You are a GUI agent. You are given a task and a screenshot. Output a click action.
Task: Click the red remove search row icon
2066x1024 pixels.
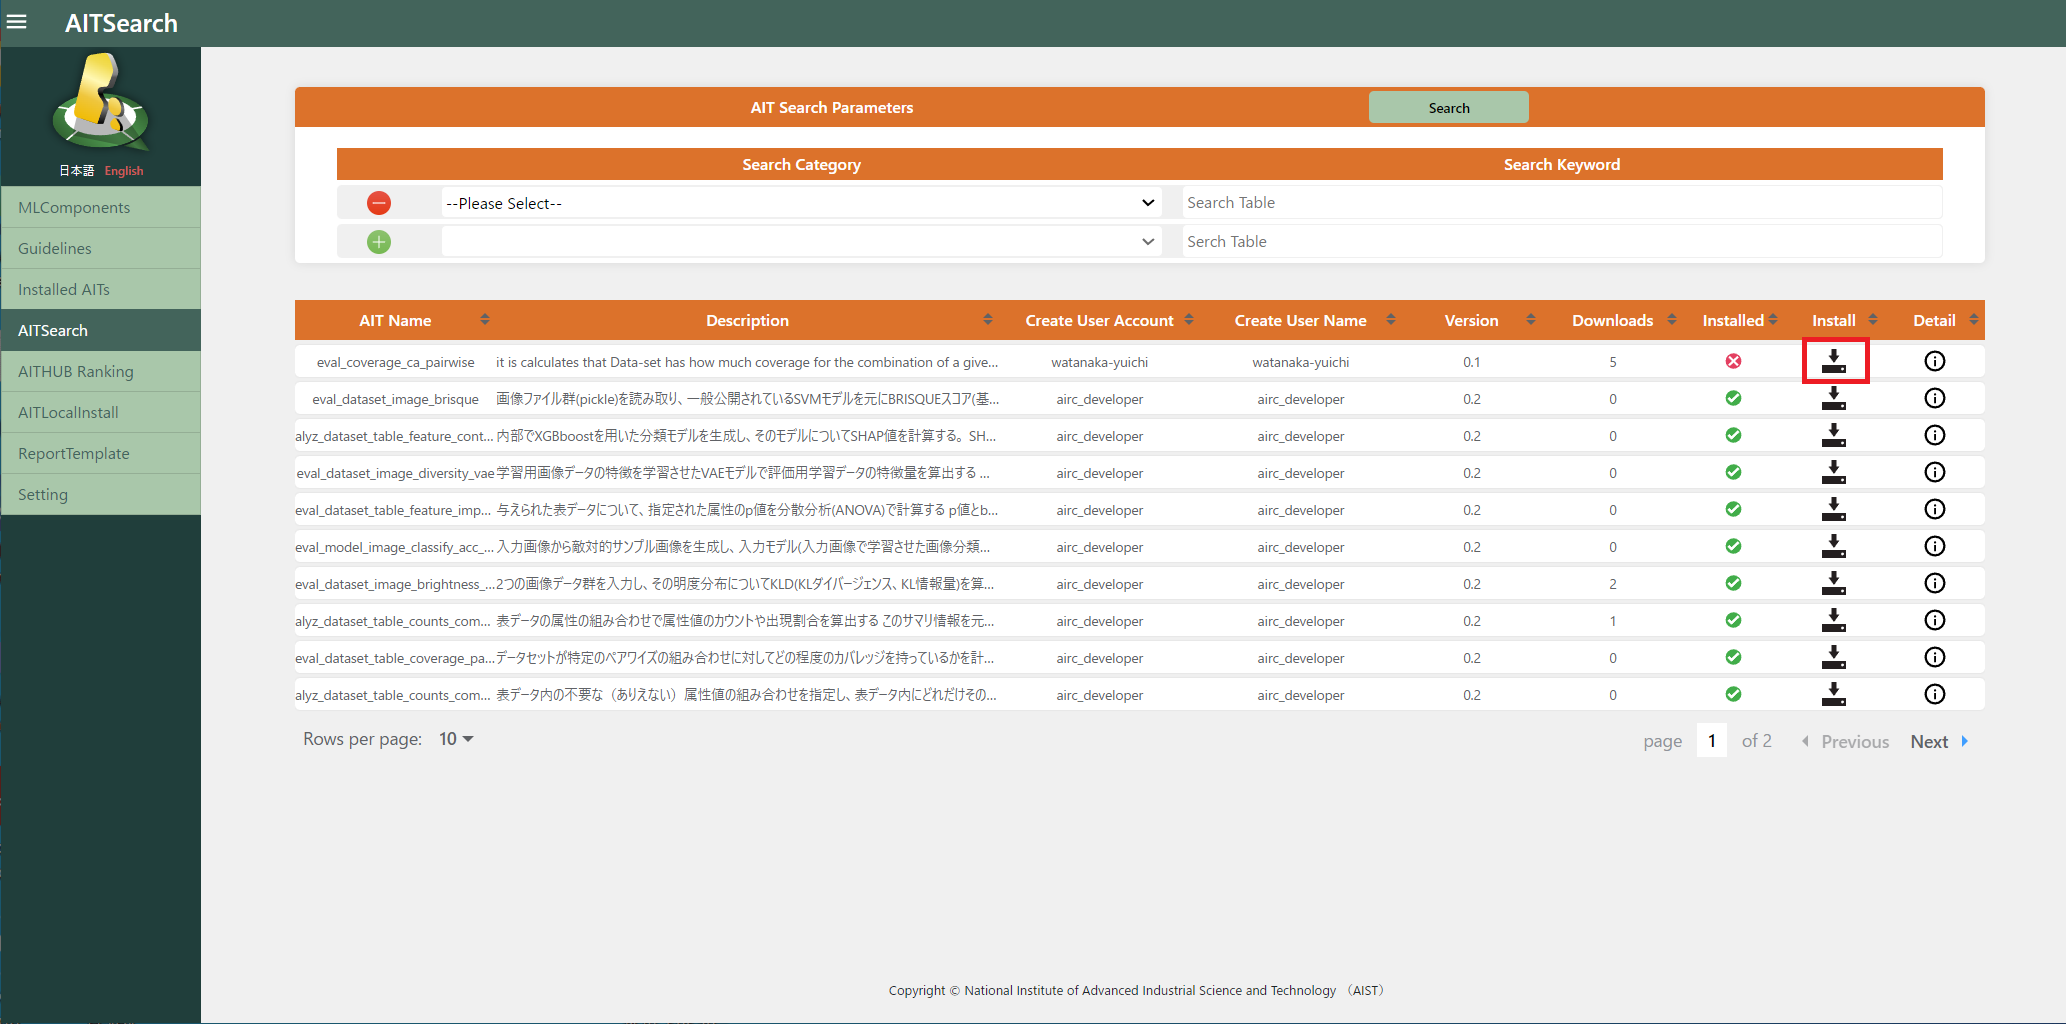(x=379, y=203)
